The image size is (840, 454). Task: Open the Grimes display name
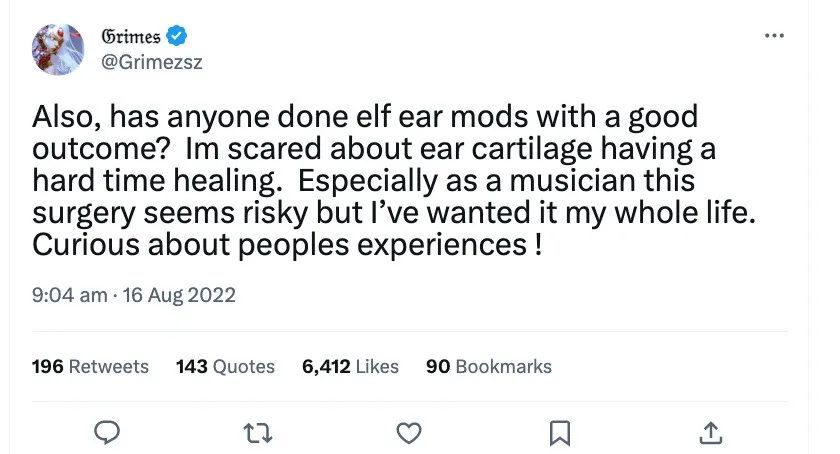(x=131, y=36)
